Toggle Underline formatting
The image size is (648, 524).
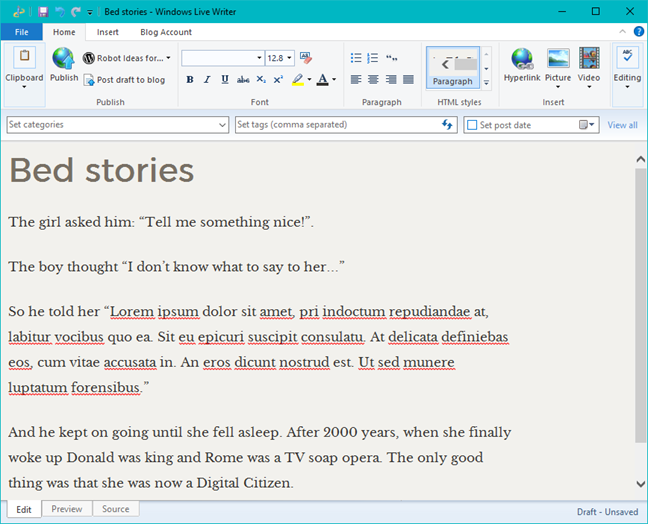coord(225,79)
